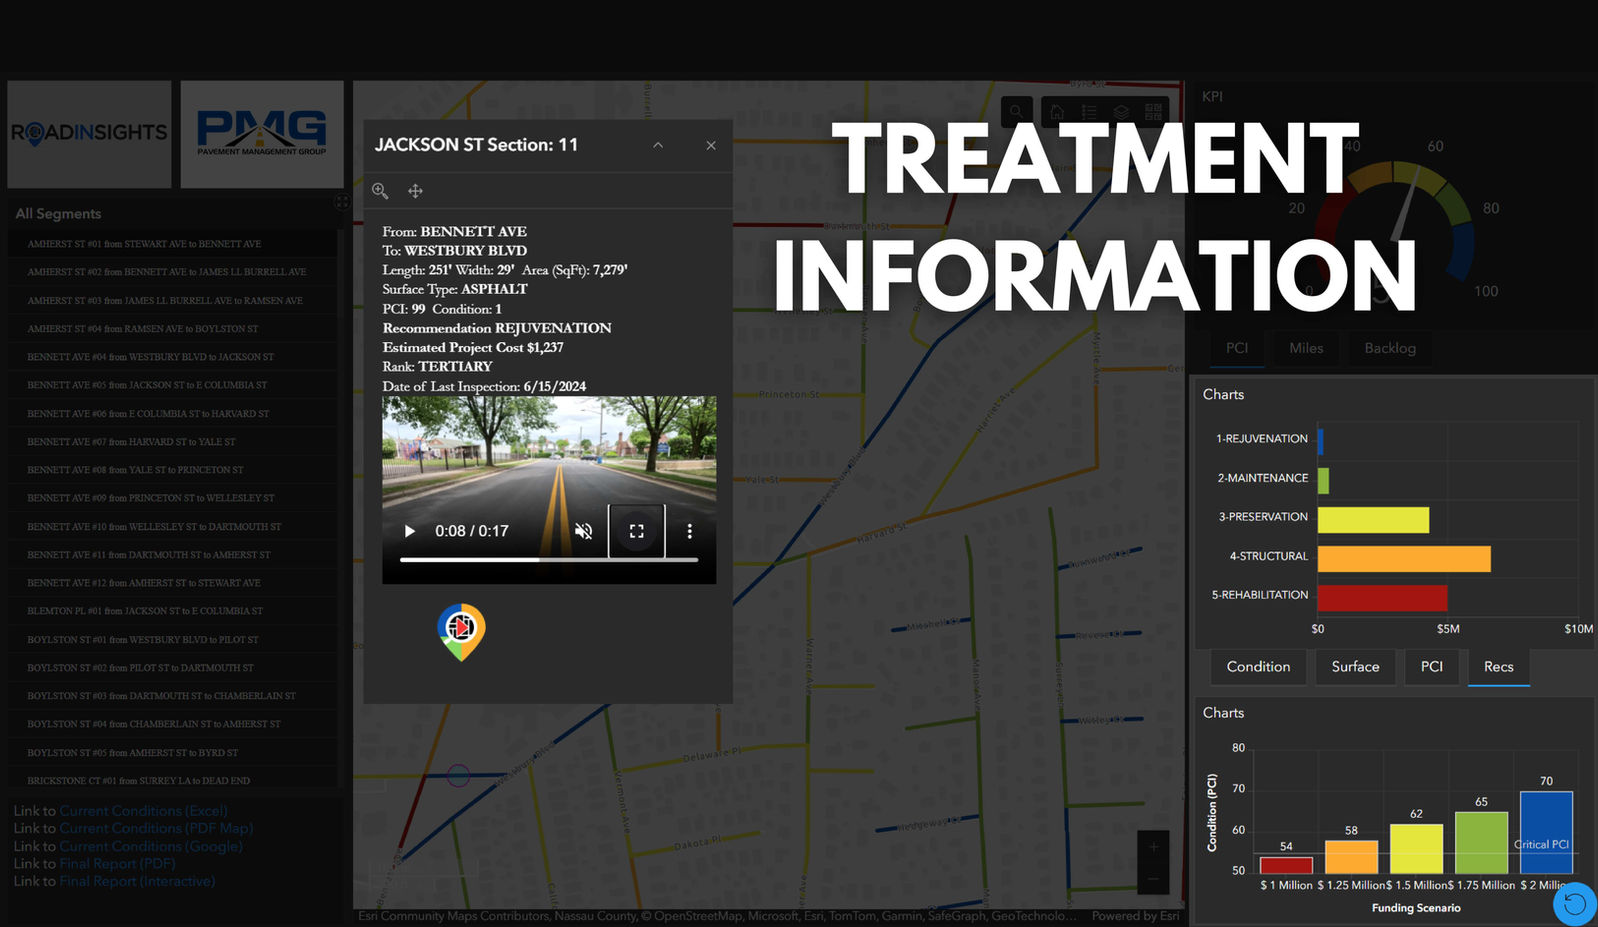The image size is (1598, 927).
Task: Select segment BOYLSTON ST #01 row
Action: 172,640
